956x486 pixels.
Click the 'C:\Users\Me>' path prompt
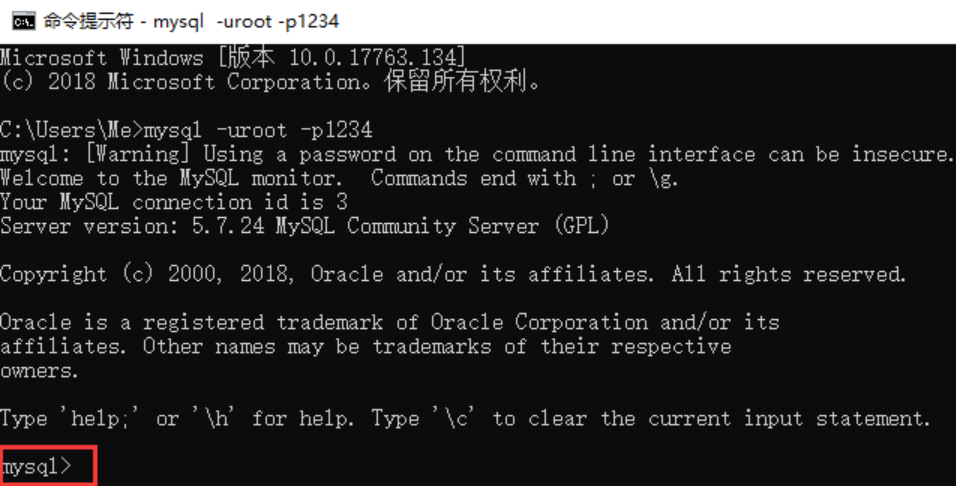point(71,130)
